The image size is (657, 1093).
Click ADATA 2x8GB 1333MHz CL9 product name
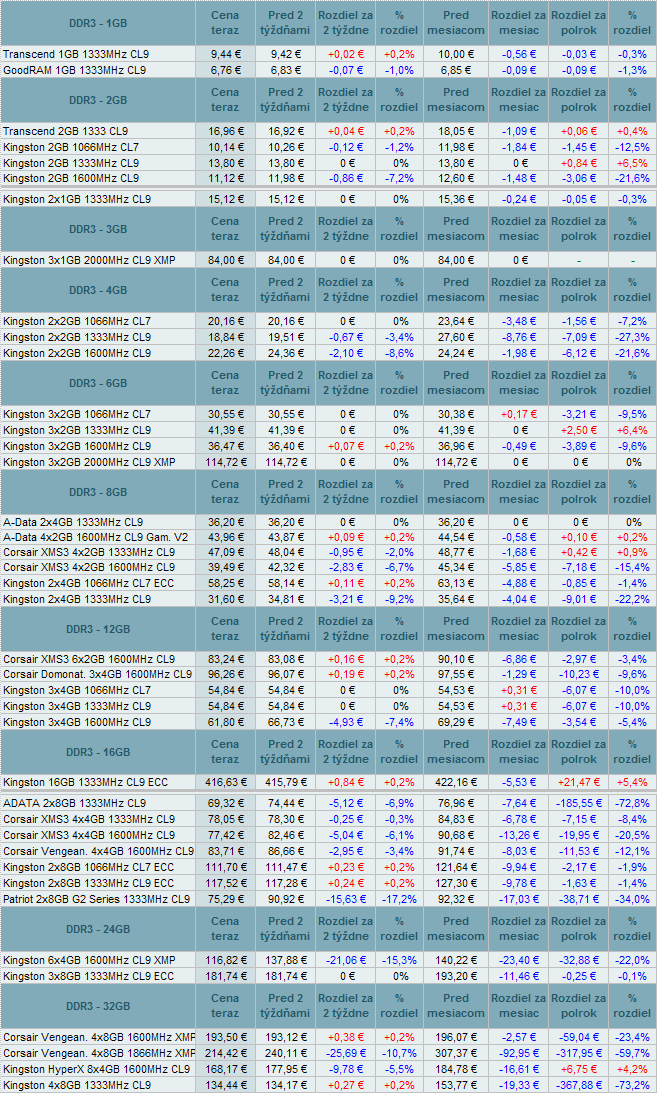click(74, 803)
